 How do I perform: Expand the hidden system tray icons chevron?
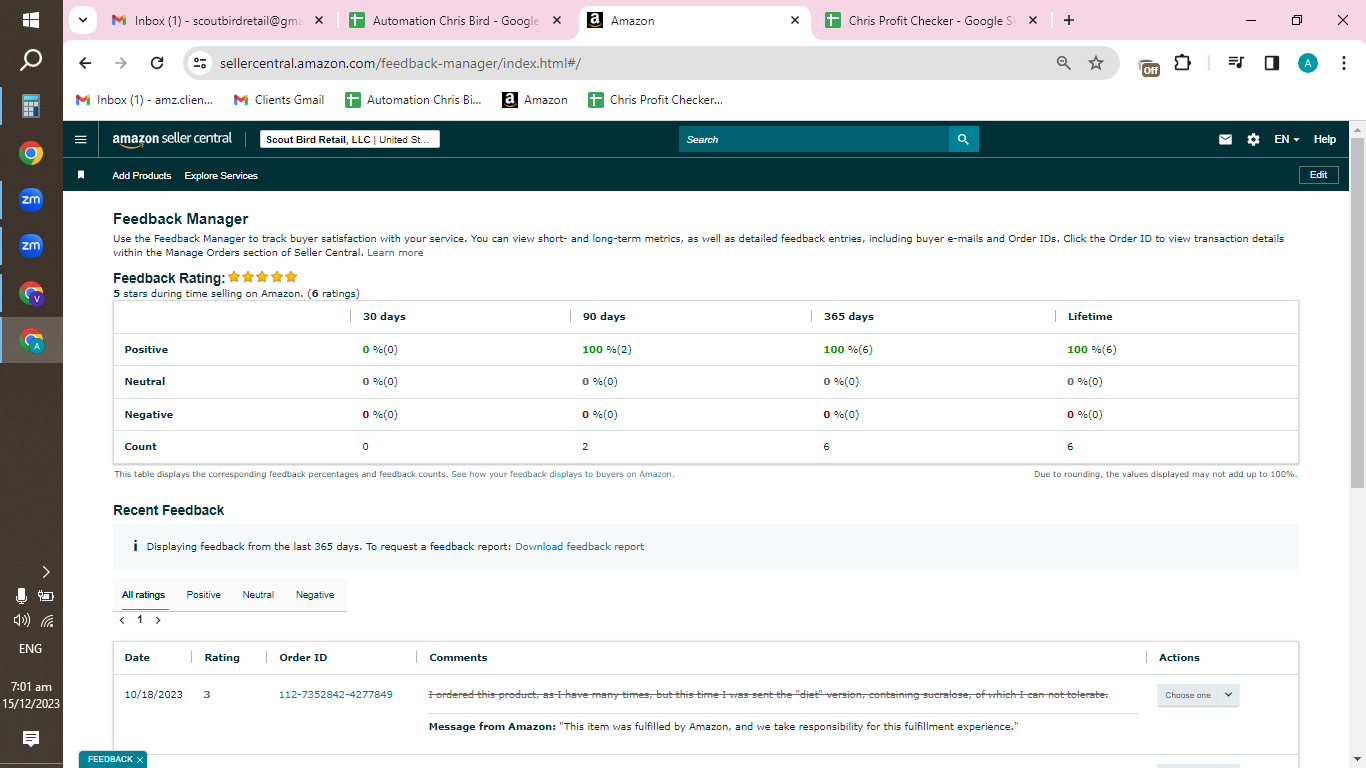(45, 572)
